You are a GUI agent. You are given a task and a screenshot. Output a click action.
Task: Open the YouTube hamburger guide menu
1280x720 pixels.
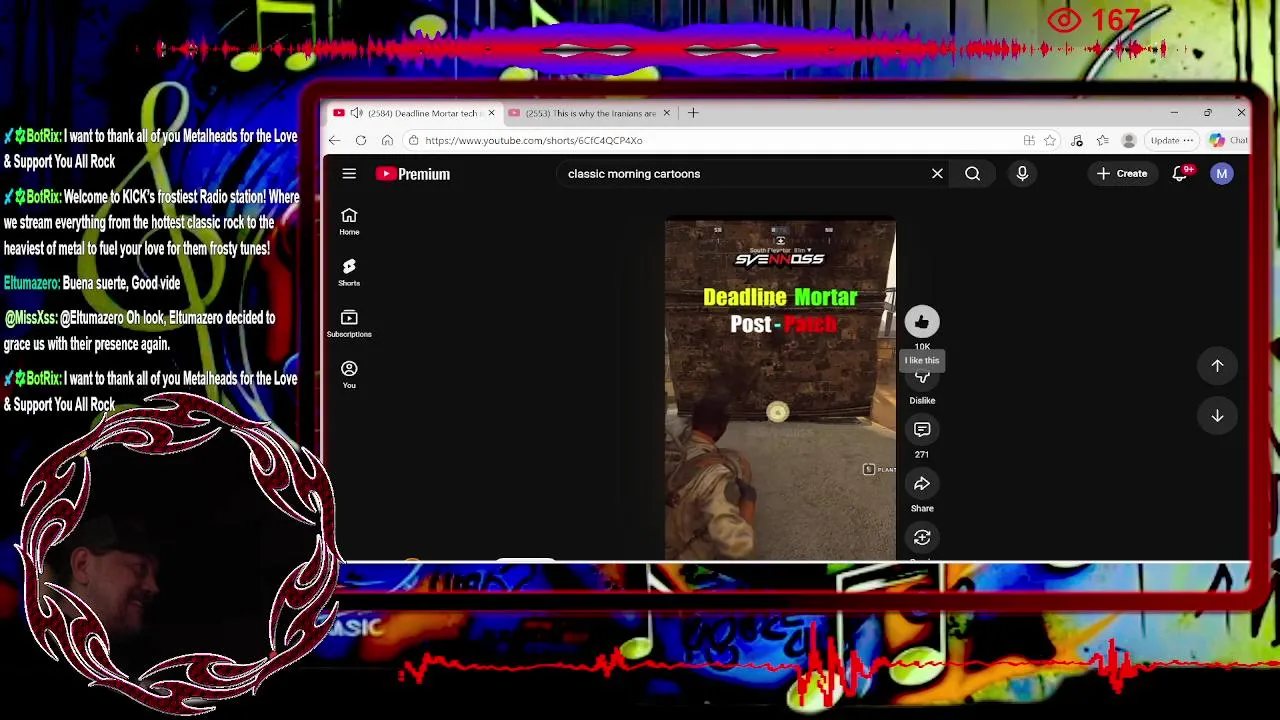349,174
